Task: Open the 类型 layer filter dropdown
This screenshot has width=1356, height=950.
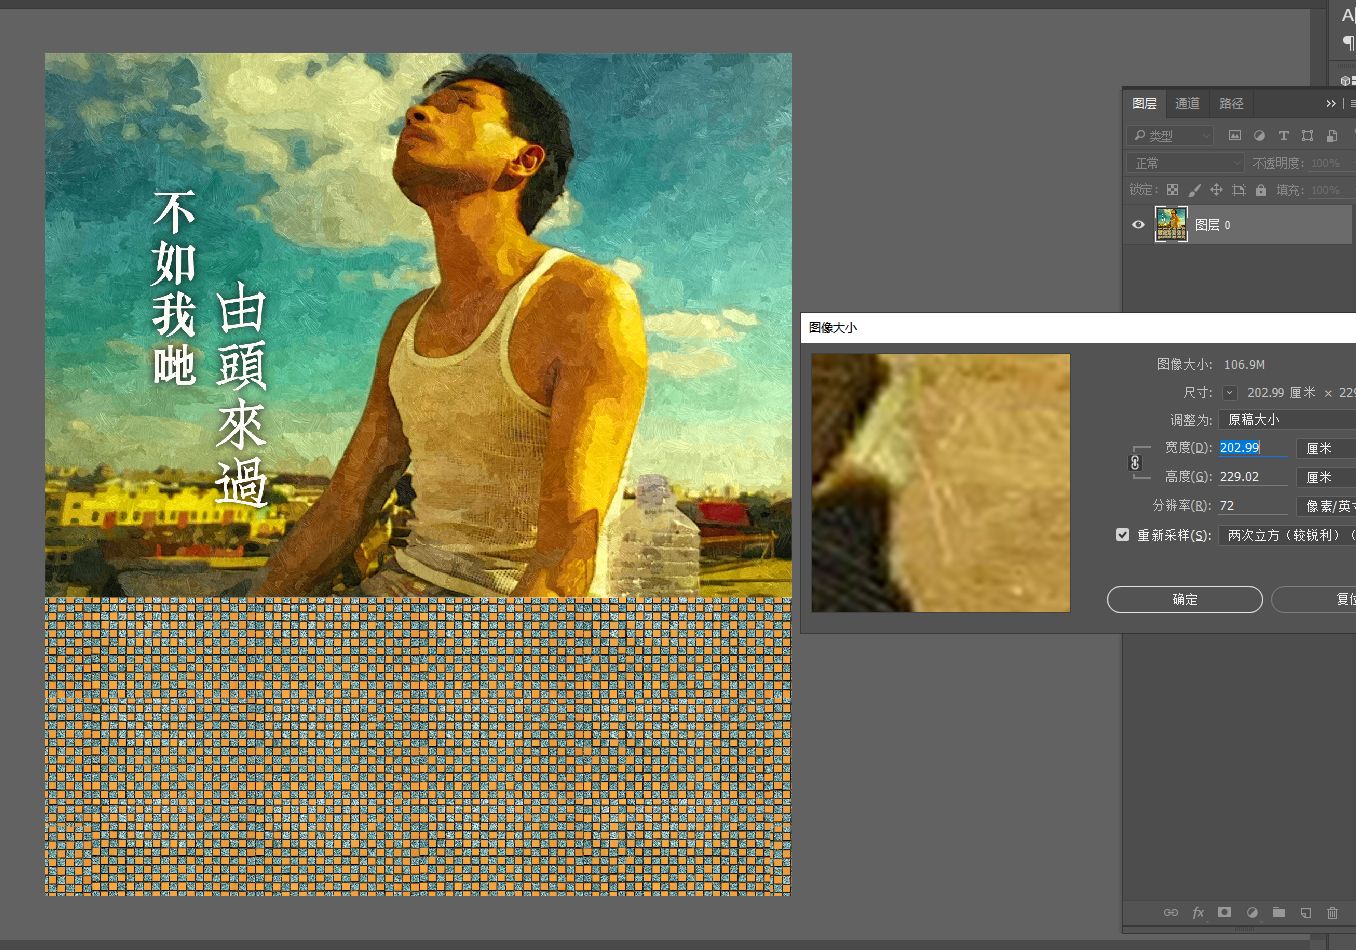Action: (x=1170, y=135)
